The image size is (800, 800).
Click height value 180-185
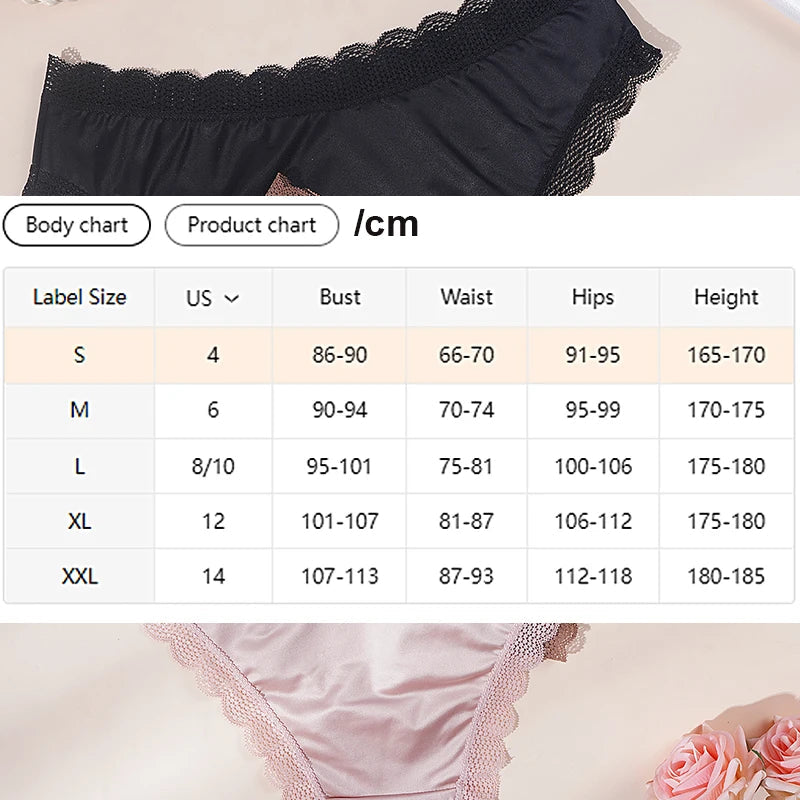726,576
